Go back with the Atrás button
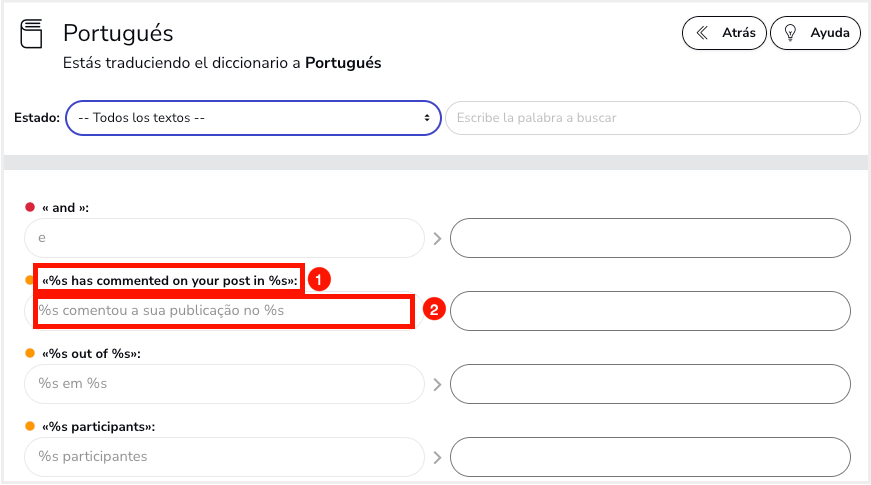871x485 pixels. click(x=724, y=33)
